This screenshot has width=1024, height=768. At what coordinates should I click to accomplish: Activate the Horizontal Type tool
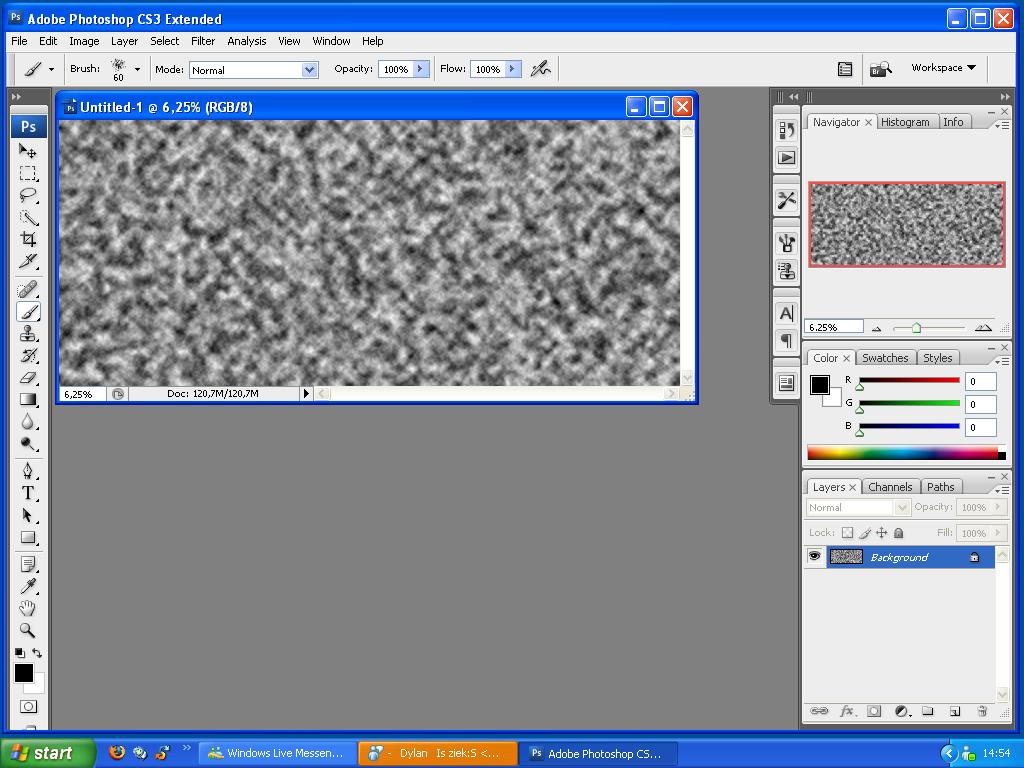(28, 493)
